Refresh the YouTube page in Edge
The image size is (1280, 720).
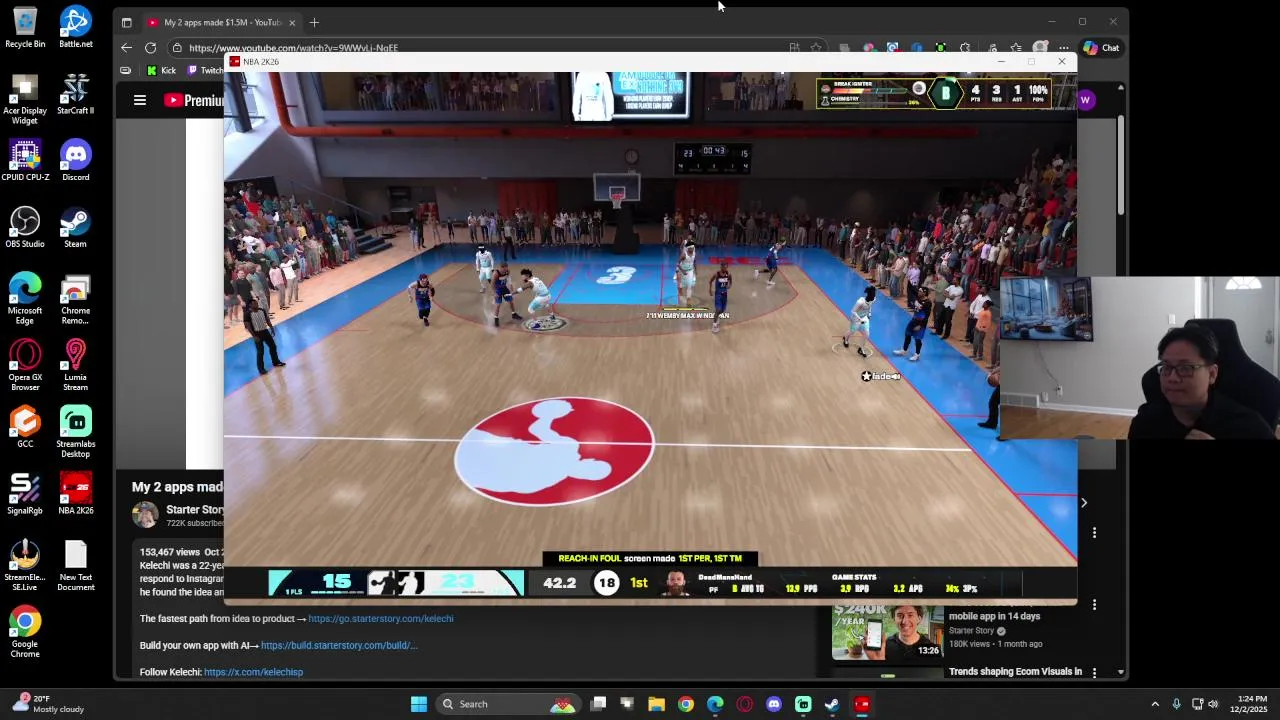pos(150,47)
